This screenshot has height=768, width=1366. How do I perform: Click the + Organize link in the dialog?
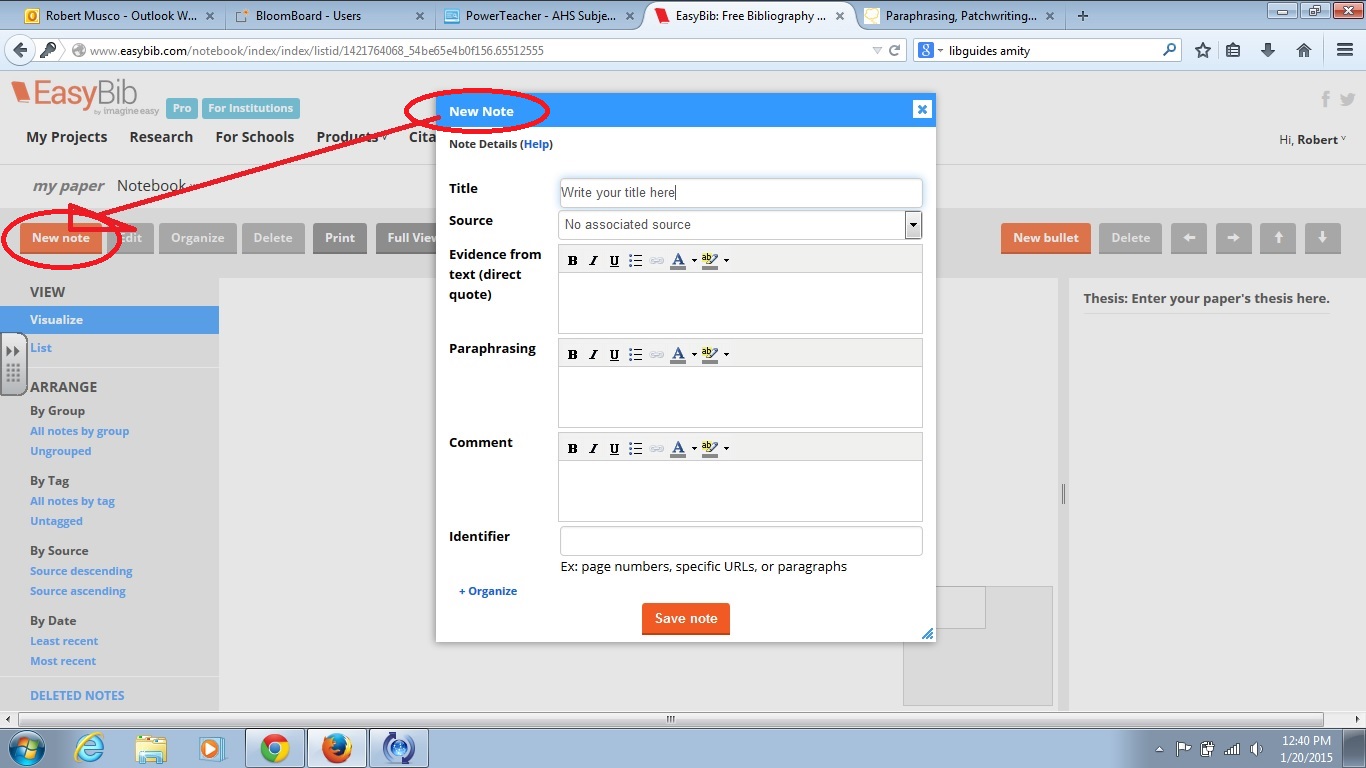click(488, 591)
